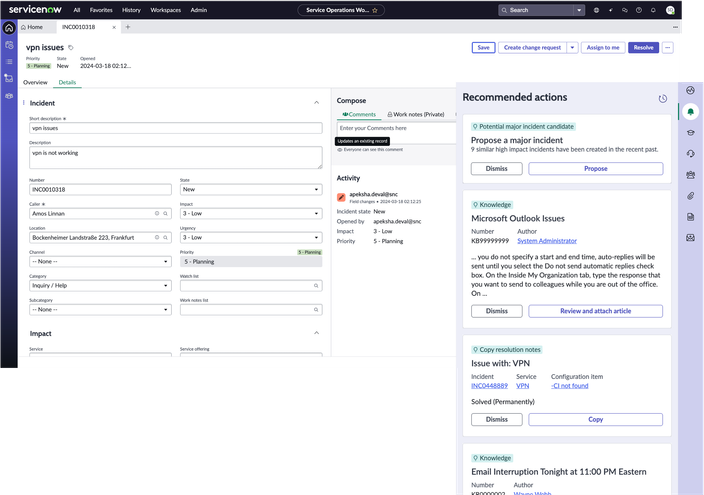
Task: Open the Admin menu
Action: (x=199, y=10)
